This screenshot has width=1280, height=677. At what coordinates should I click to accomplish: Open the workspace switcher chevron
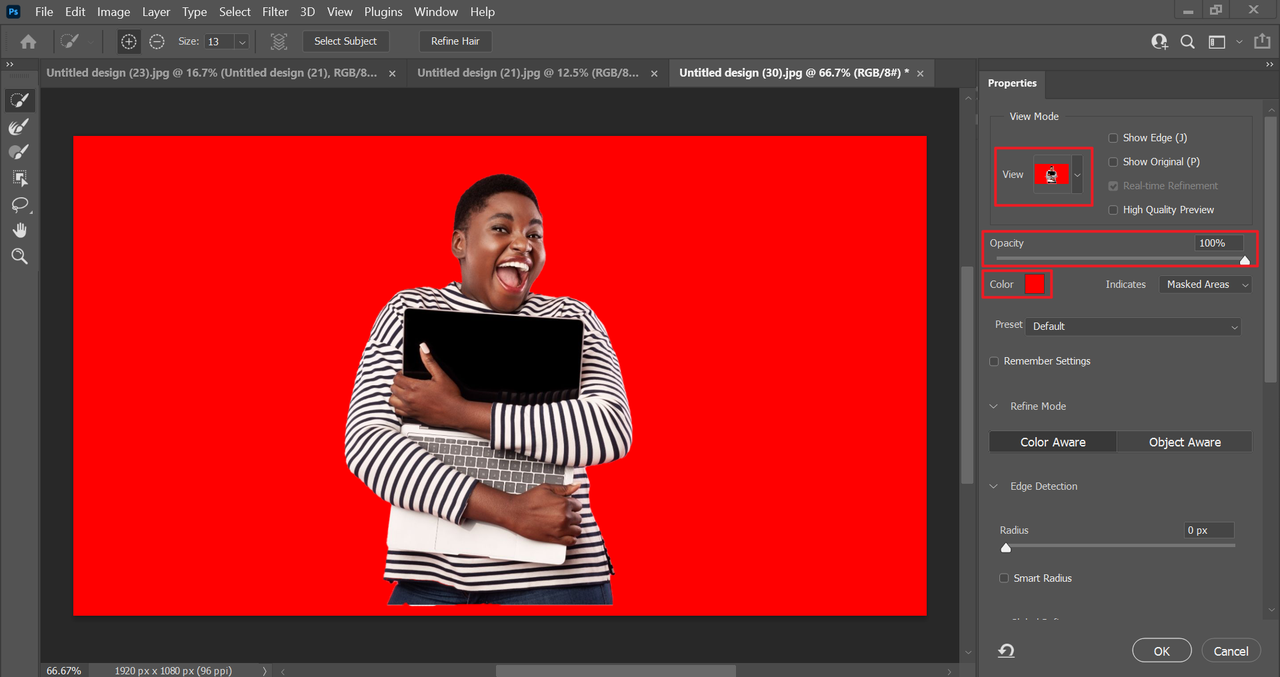[x=1239, y=42]
